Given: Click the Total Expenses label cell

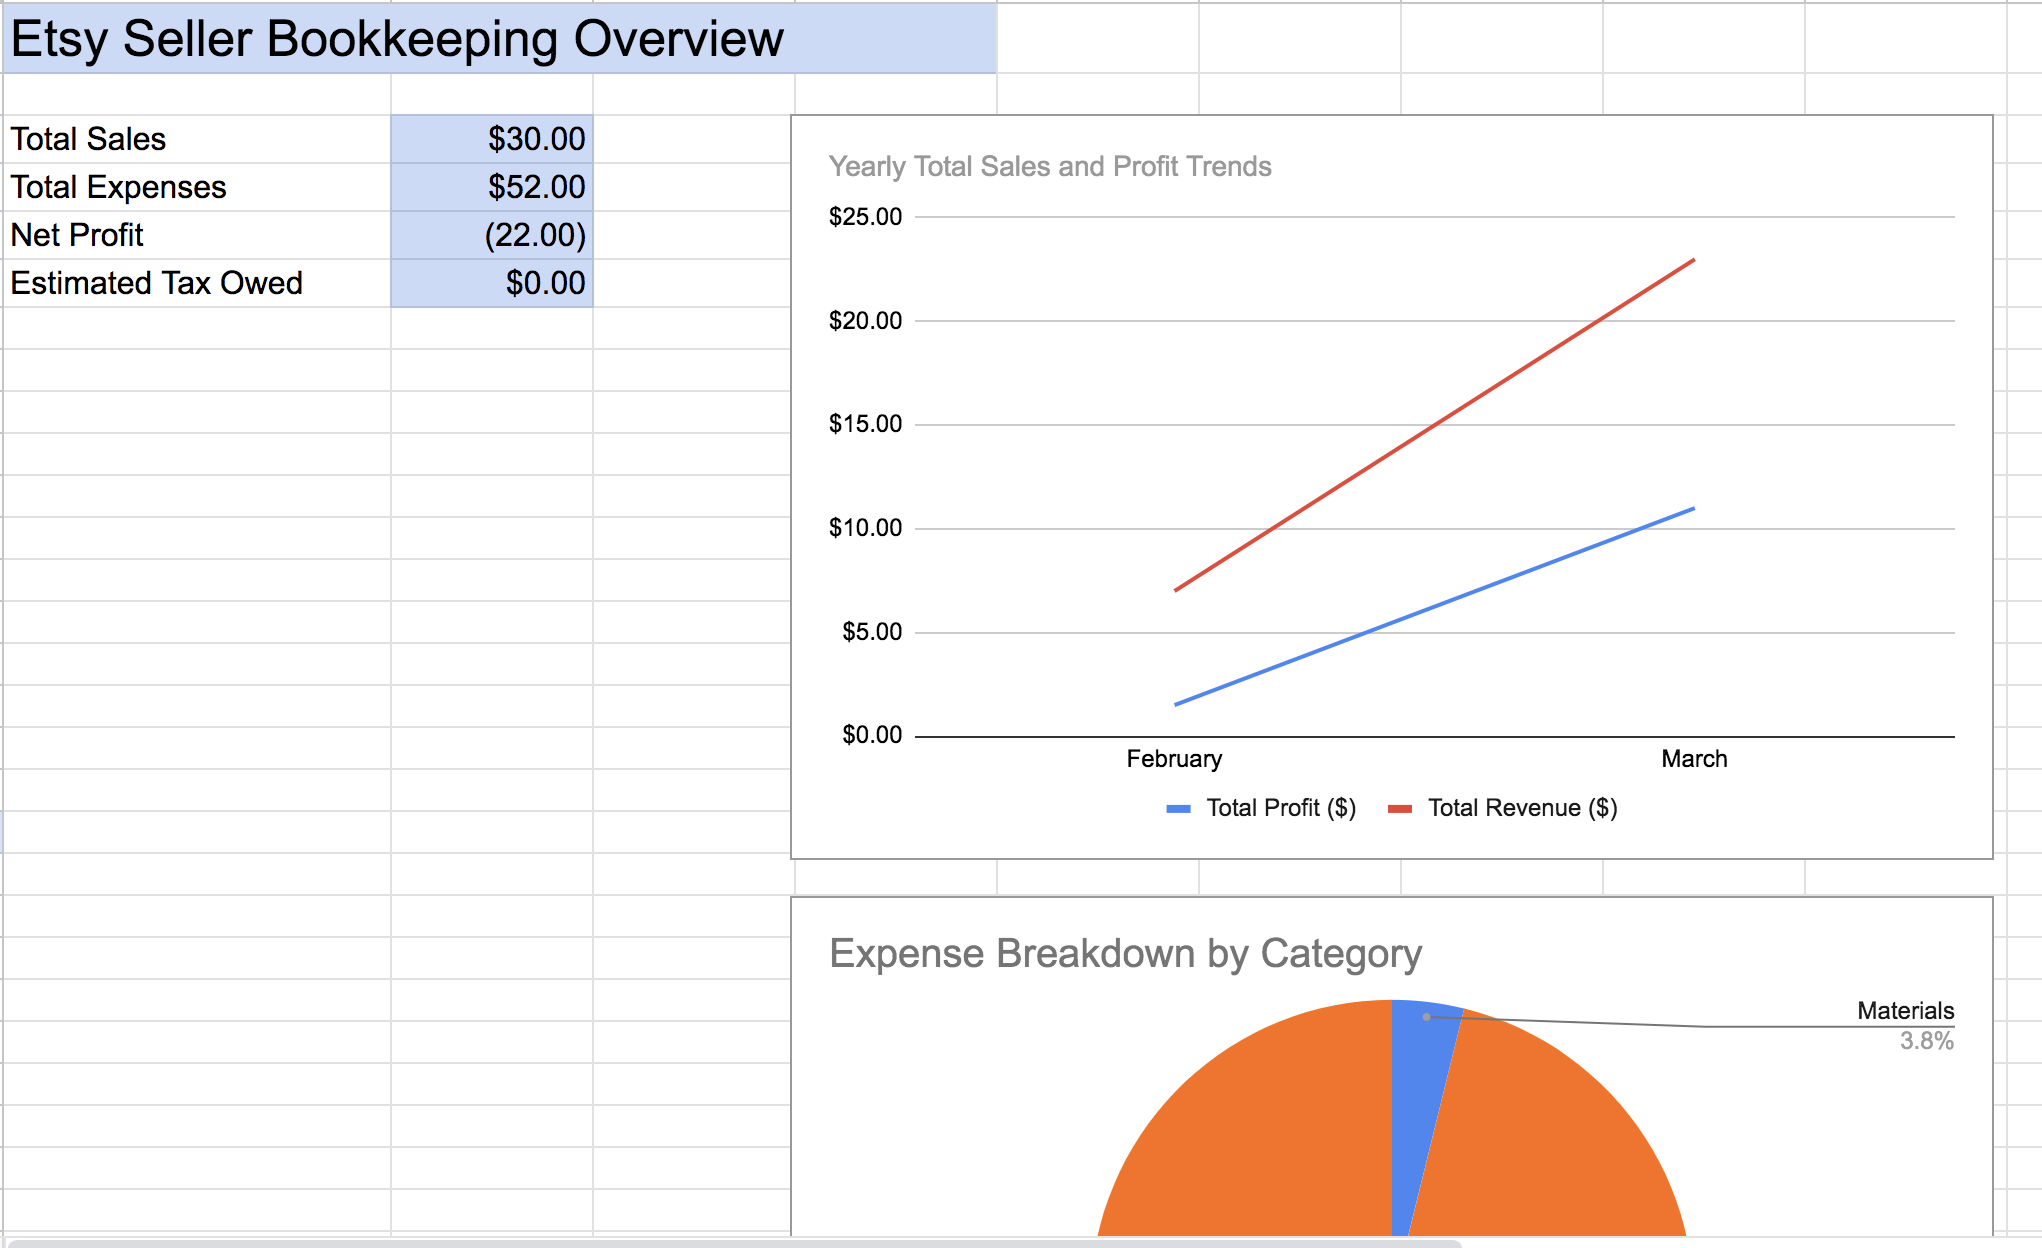Looking at the screenshot, I should 118,187.
